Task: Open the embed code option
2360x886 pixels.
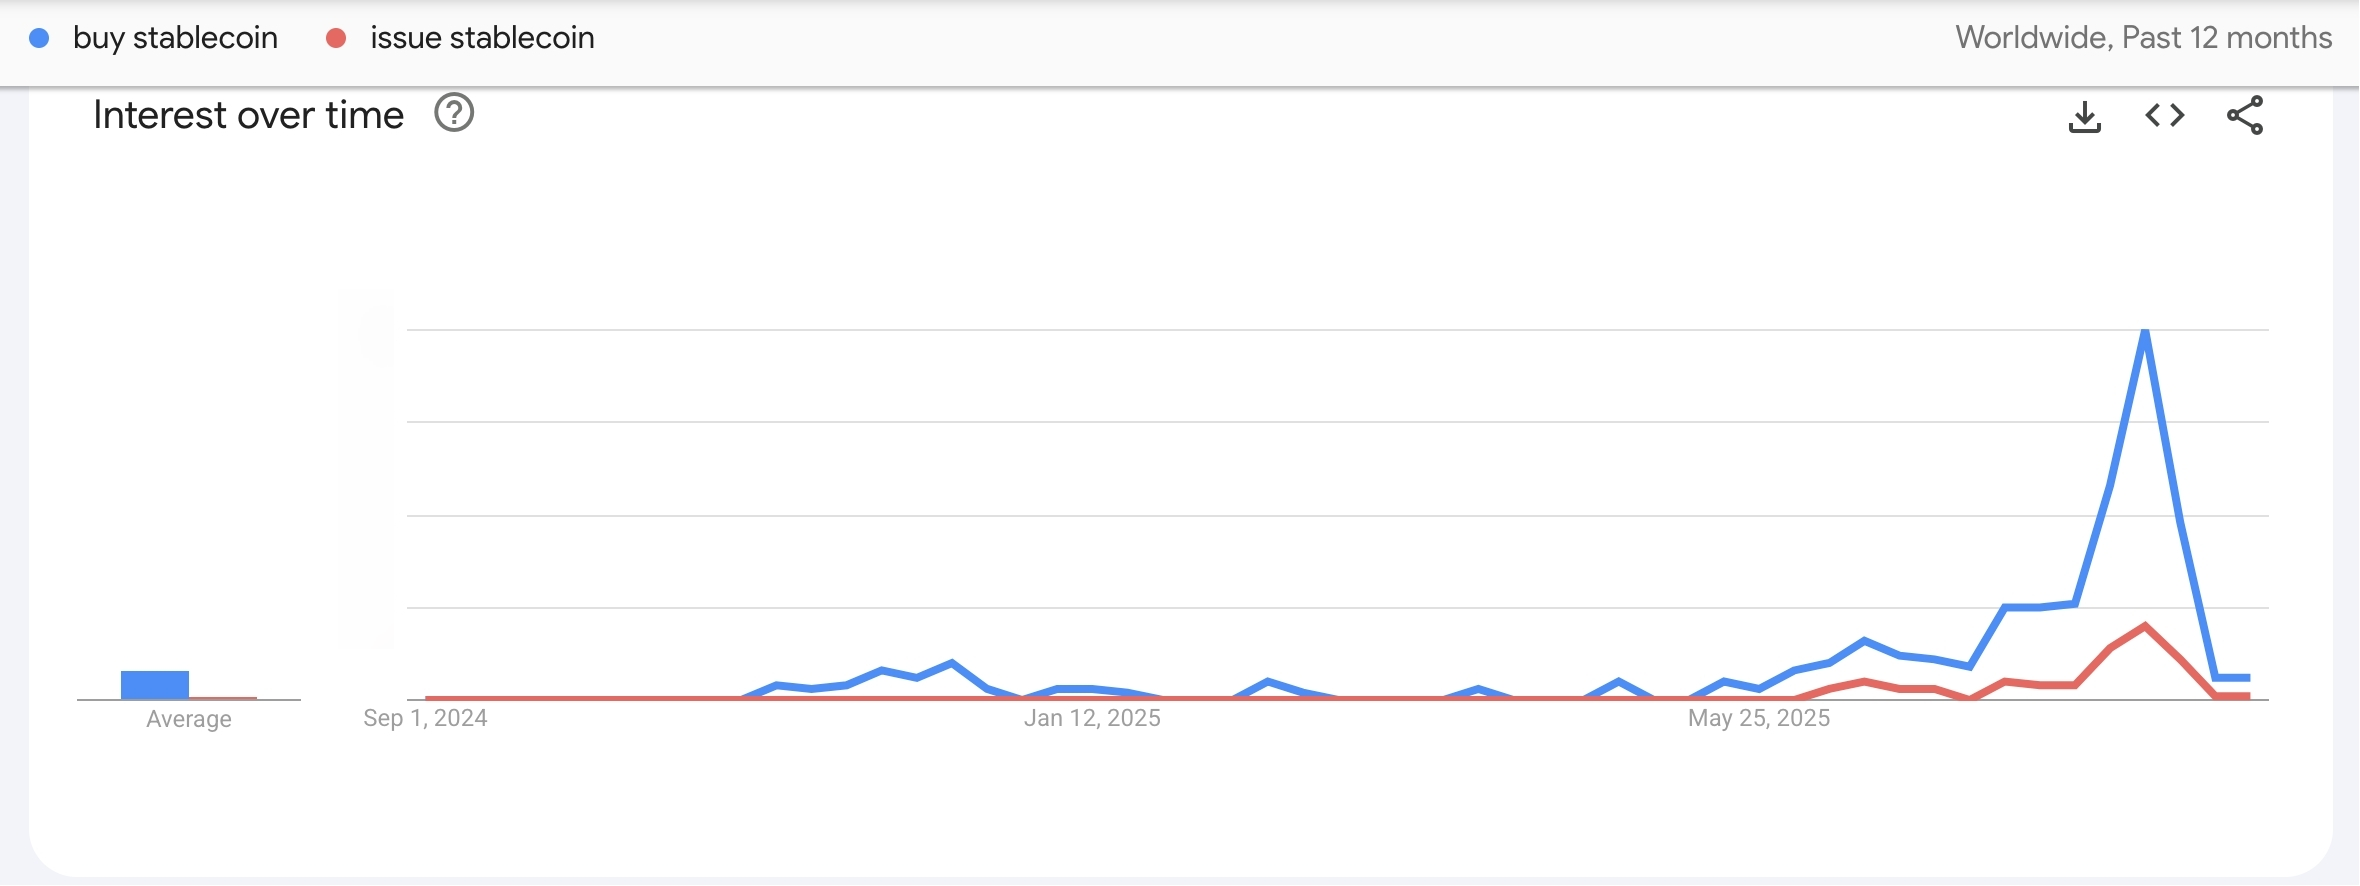Action: 2165,116
